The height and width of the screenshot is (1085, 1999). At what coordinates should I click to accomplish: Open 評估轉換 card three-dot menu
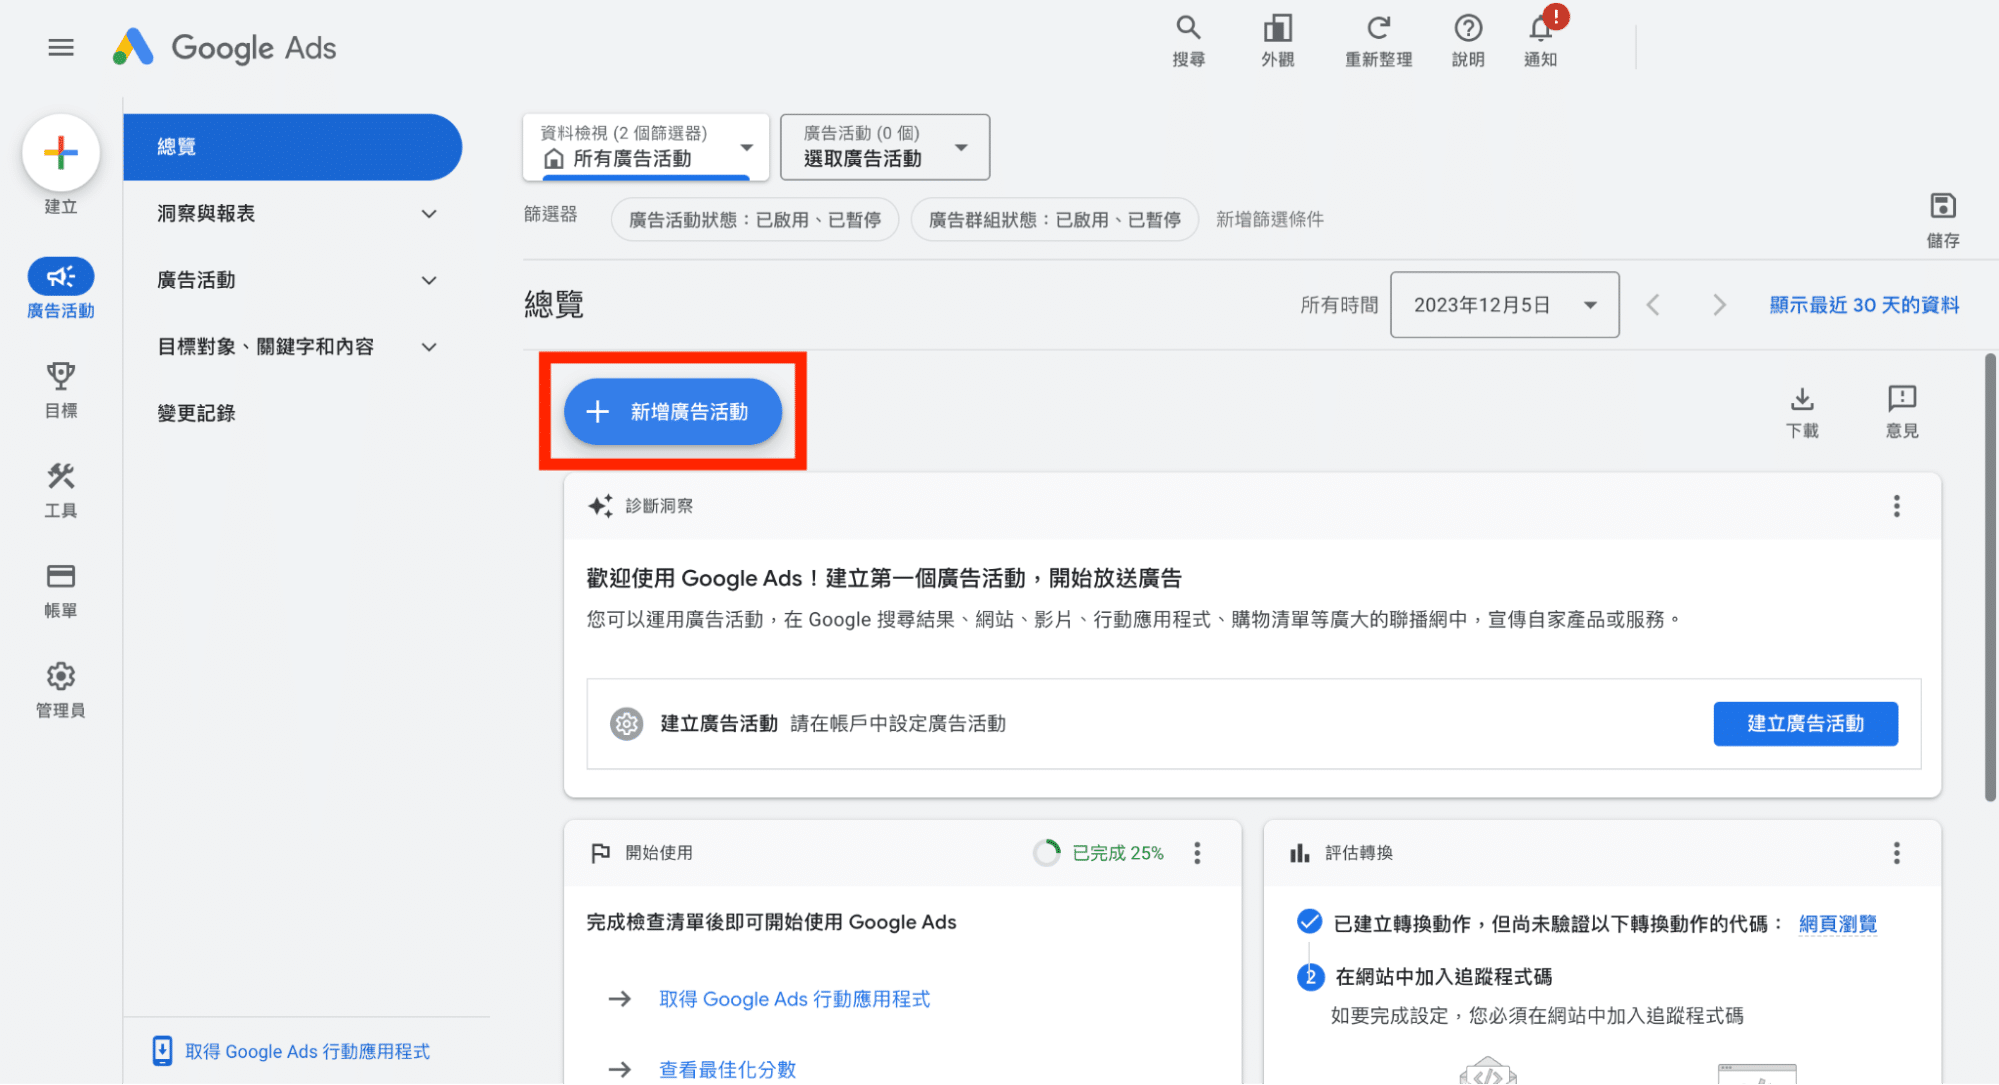pos(1896,853)
